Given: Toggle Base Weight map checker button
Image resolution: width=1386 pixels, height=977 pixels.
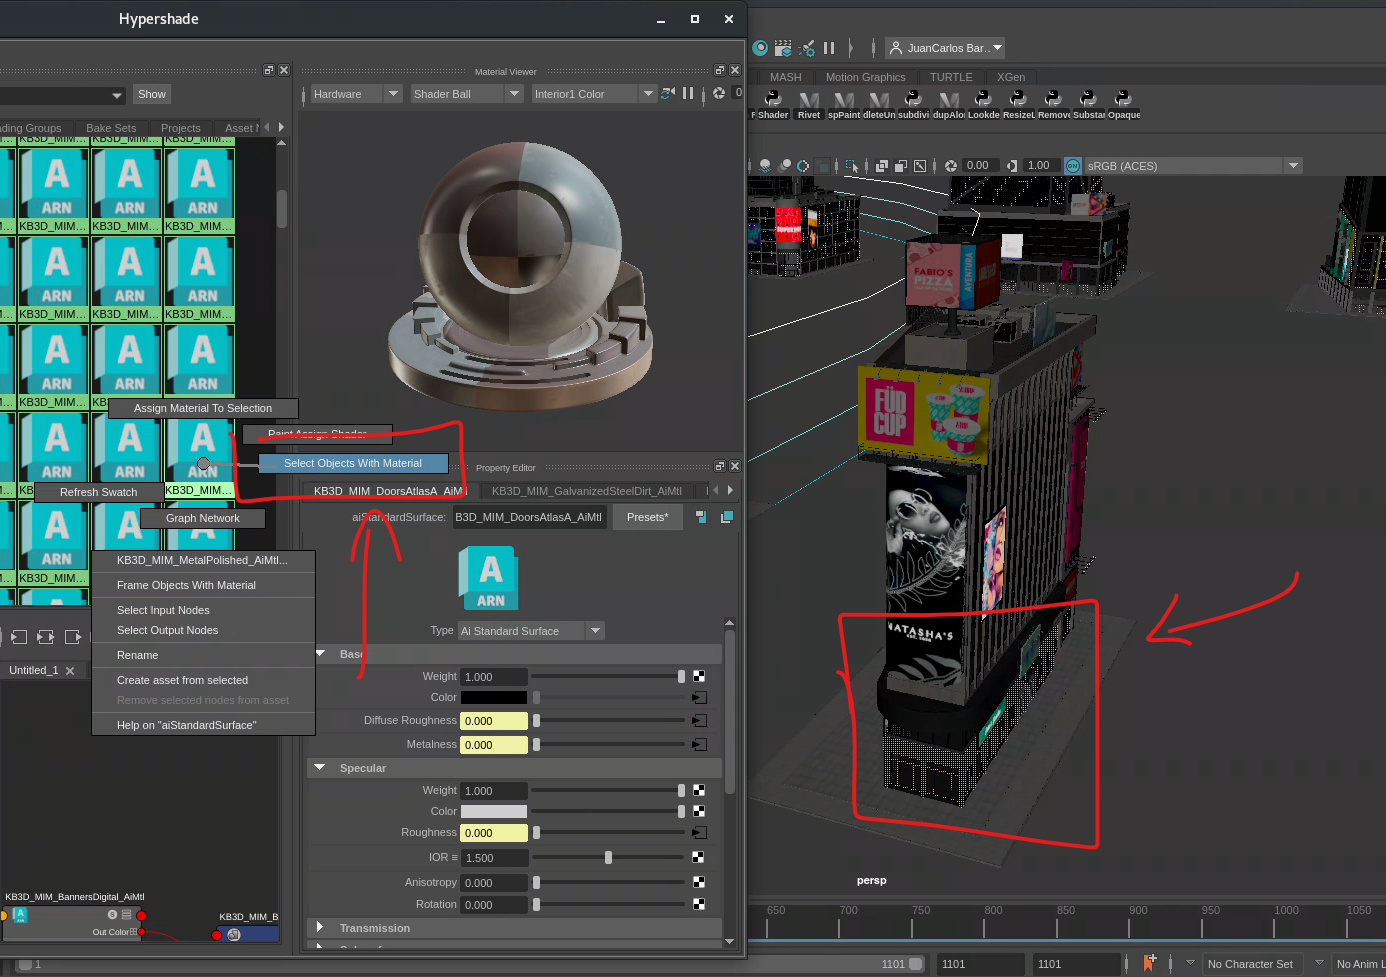Looking at the screenshot, I should click(699, 677).
